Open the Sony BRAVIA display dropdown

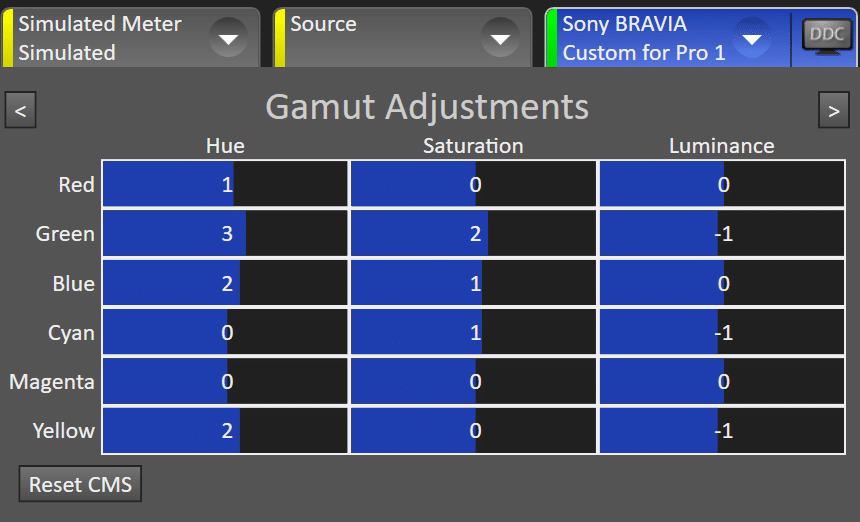click(x=751, y=38)
